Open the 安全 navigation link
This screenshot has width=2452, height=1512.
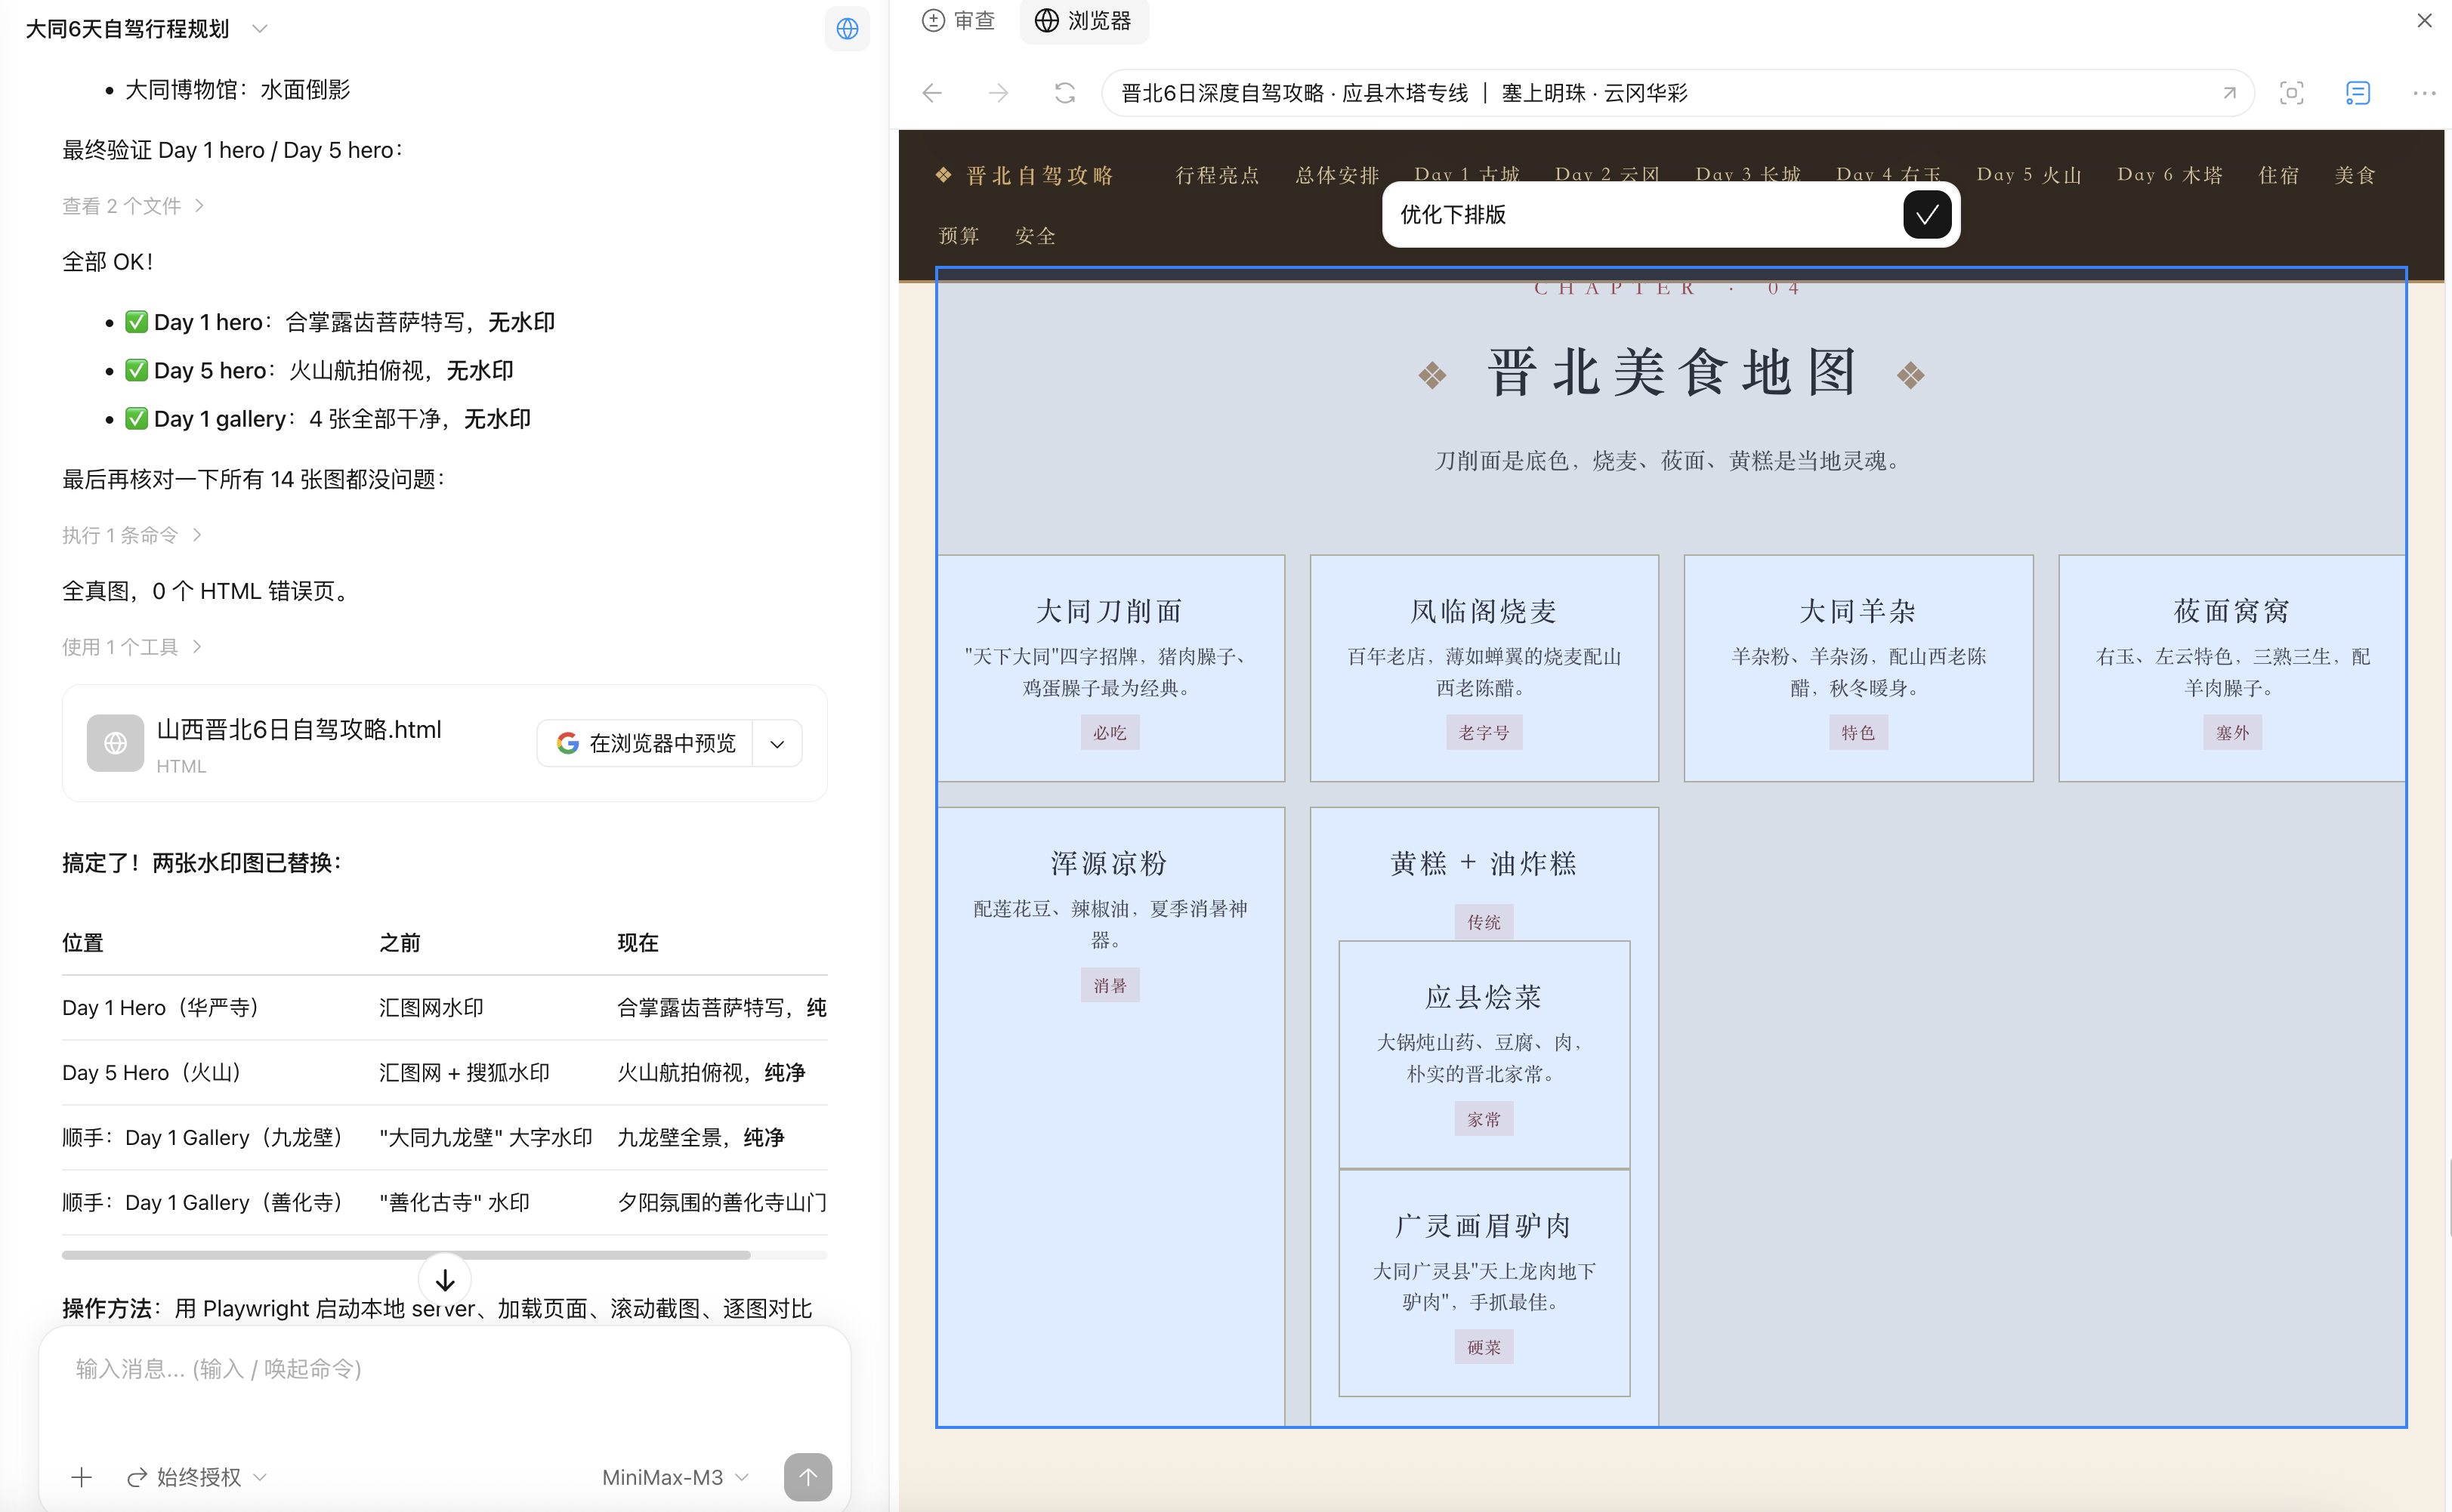click(x=1035, y=236)
